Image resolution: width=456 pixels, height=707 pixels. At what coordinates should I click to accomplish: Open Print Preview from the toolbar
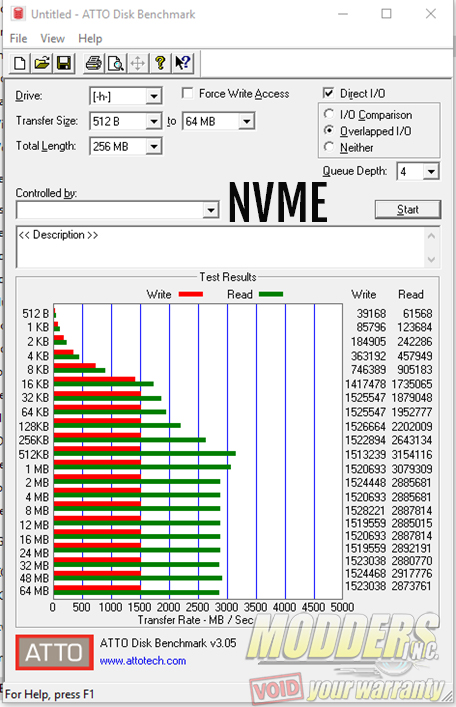coord(115,63)
